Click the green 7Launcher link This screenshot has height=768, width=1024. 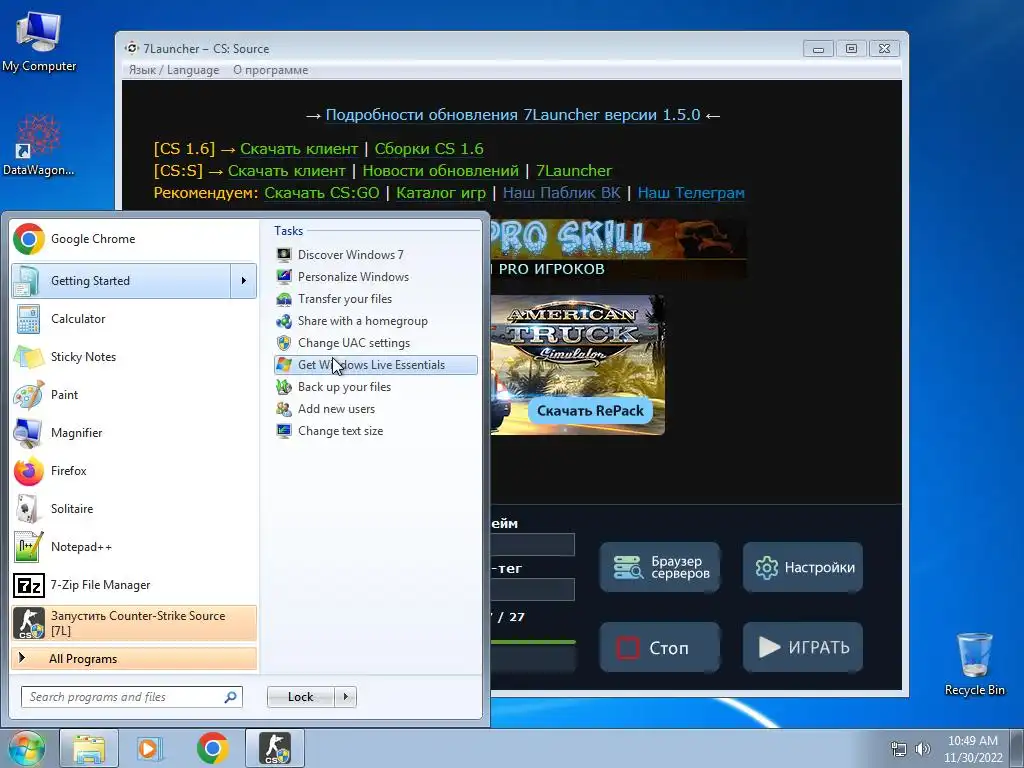coord(574,171)
